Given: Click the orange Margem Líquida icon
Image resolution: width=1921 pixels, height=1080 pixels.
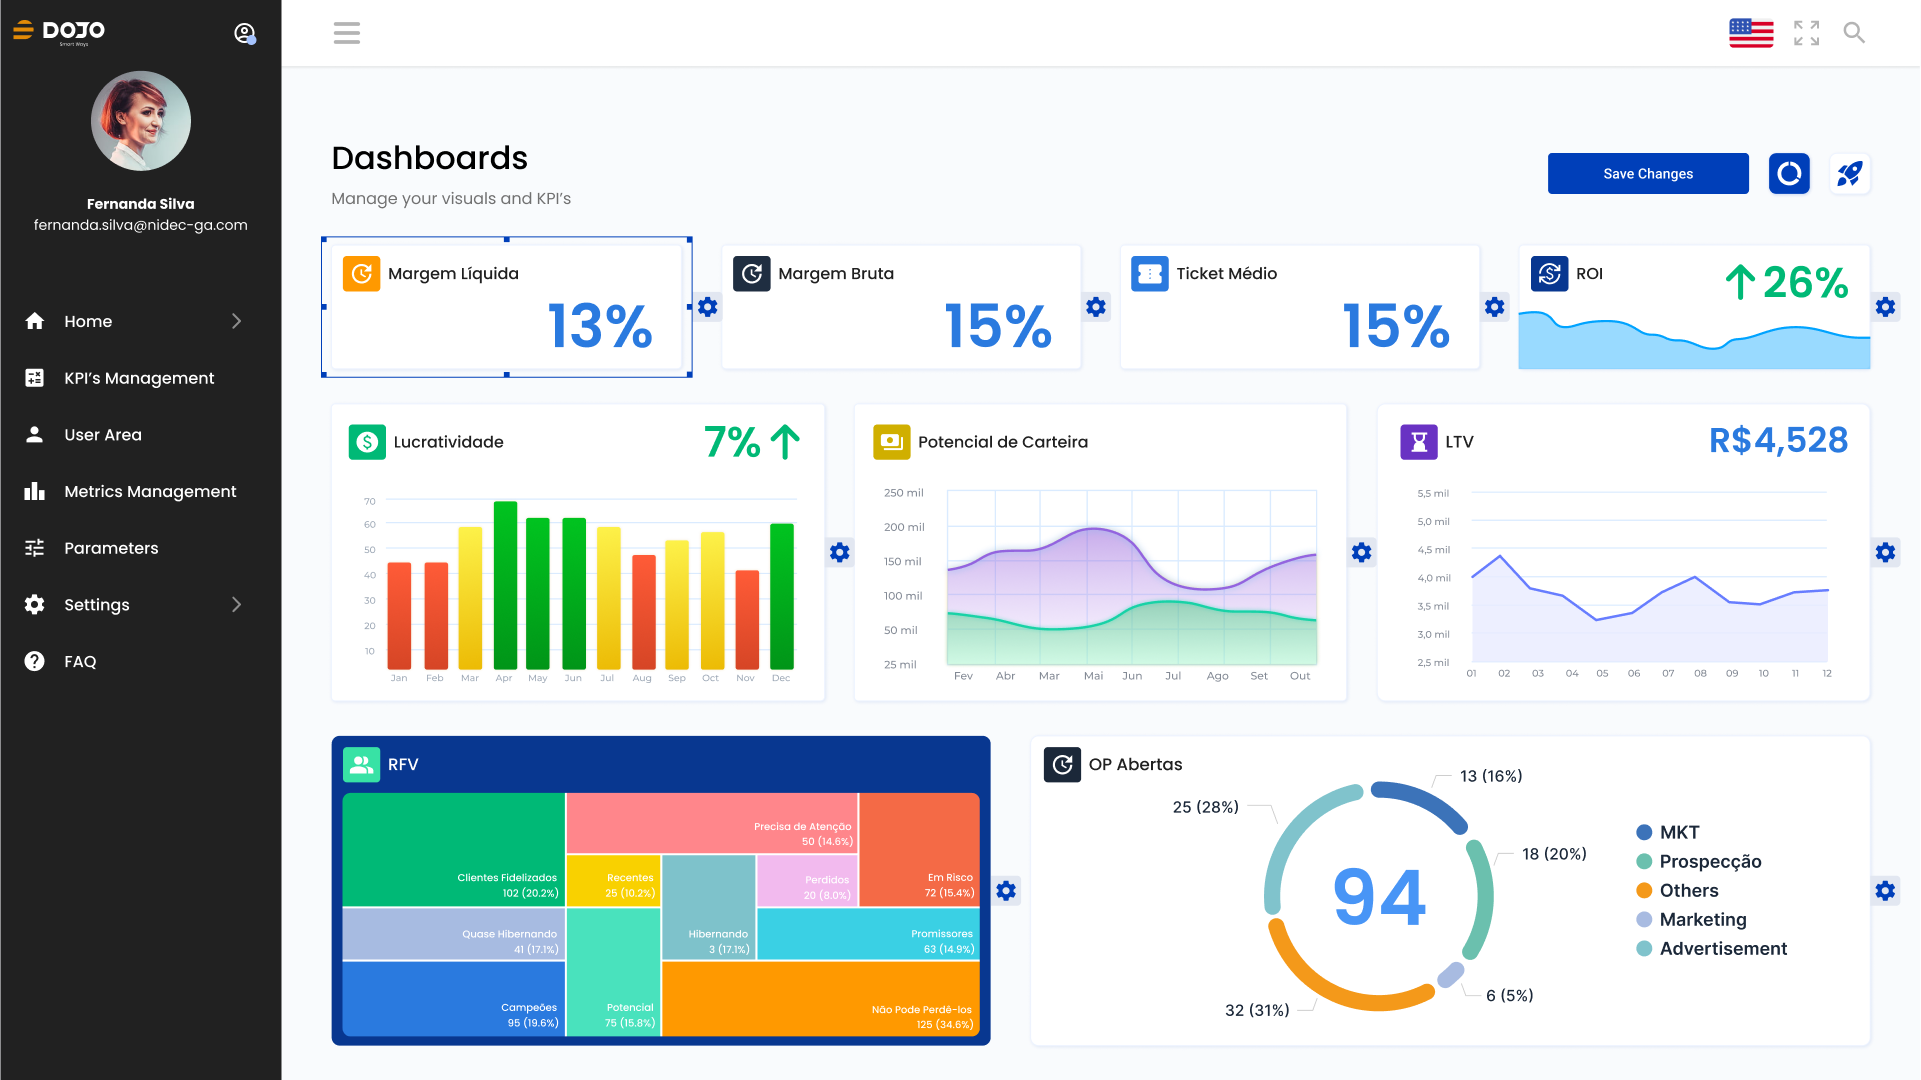Looking at the screenshot, I should (361, 273).
